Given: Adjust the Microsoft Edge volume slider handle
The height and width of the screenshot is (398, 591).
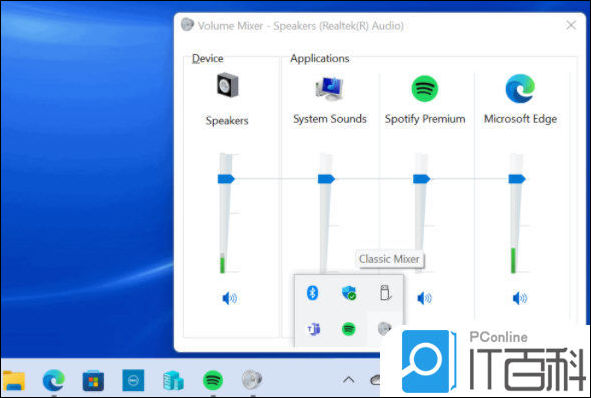Looking at the screenshot, I should (517, 179).
